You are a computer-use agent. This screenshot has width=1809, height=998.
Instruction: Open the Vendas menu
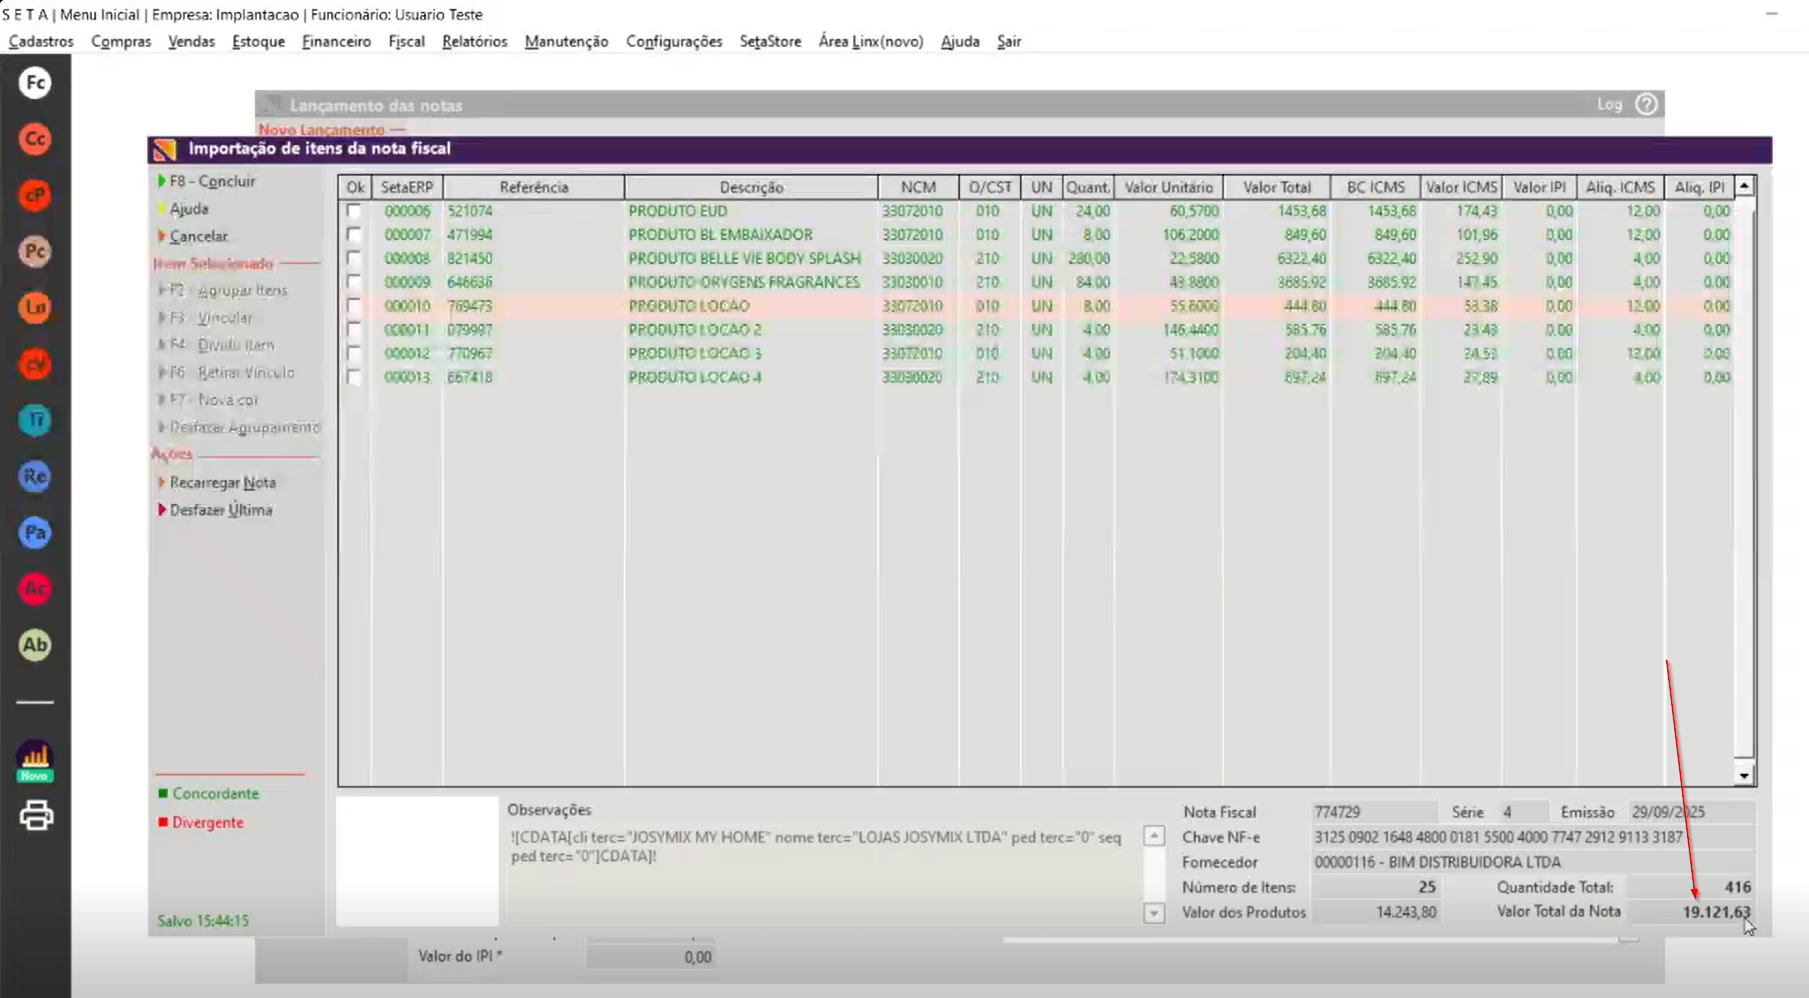191,41
